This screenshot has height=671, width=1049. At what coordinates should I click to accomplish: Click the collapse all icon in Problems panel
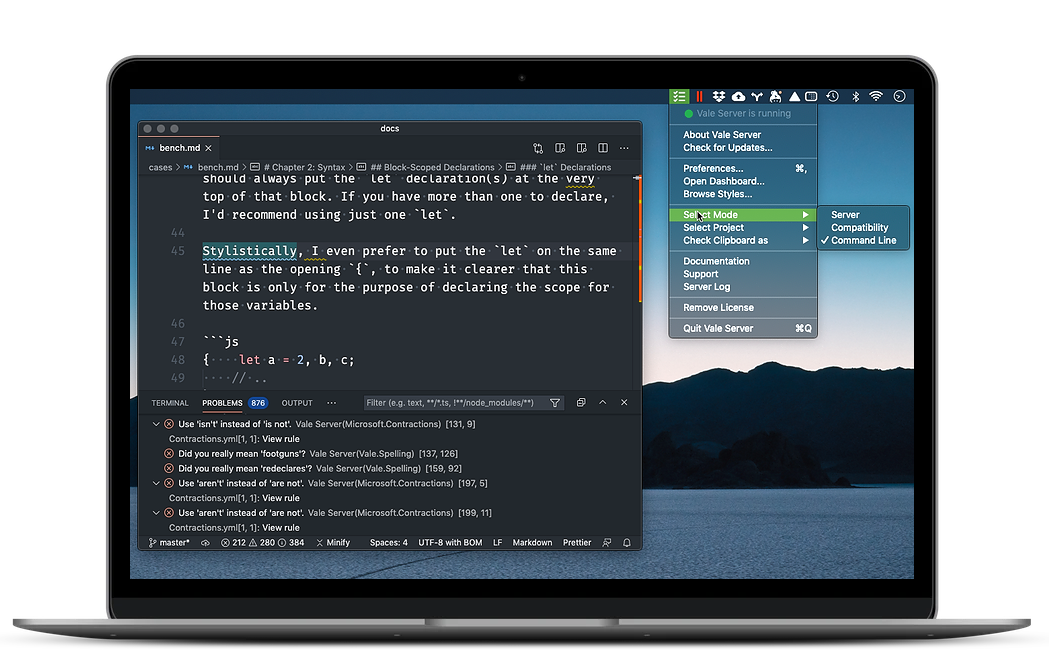pos(581,403)
